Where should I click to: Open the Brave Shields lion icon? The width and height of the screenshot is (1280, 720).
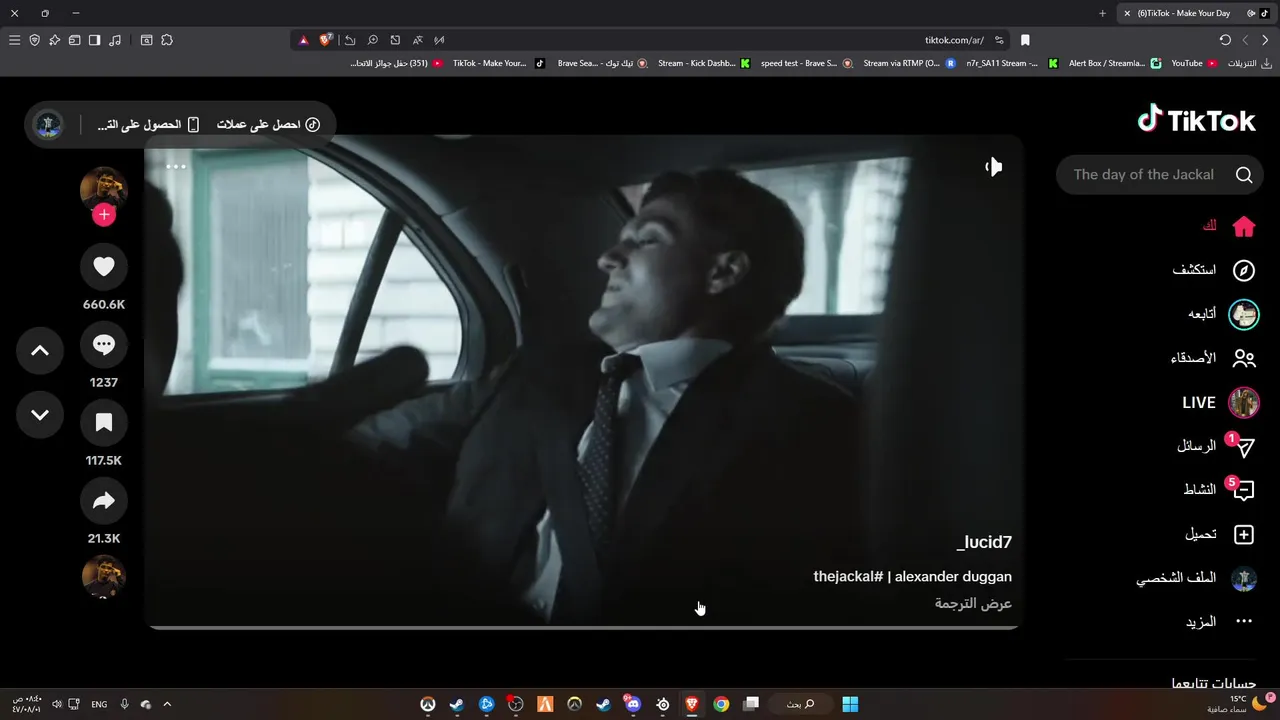pos(326,40)
